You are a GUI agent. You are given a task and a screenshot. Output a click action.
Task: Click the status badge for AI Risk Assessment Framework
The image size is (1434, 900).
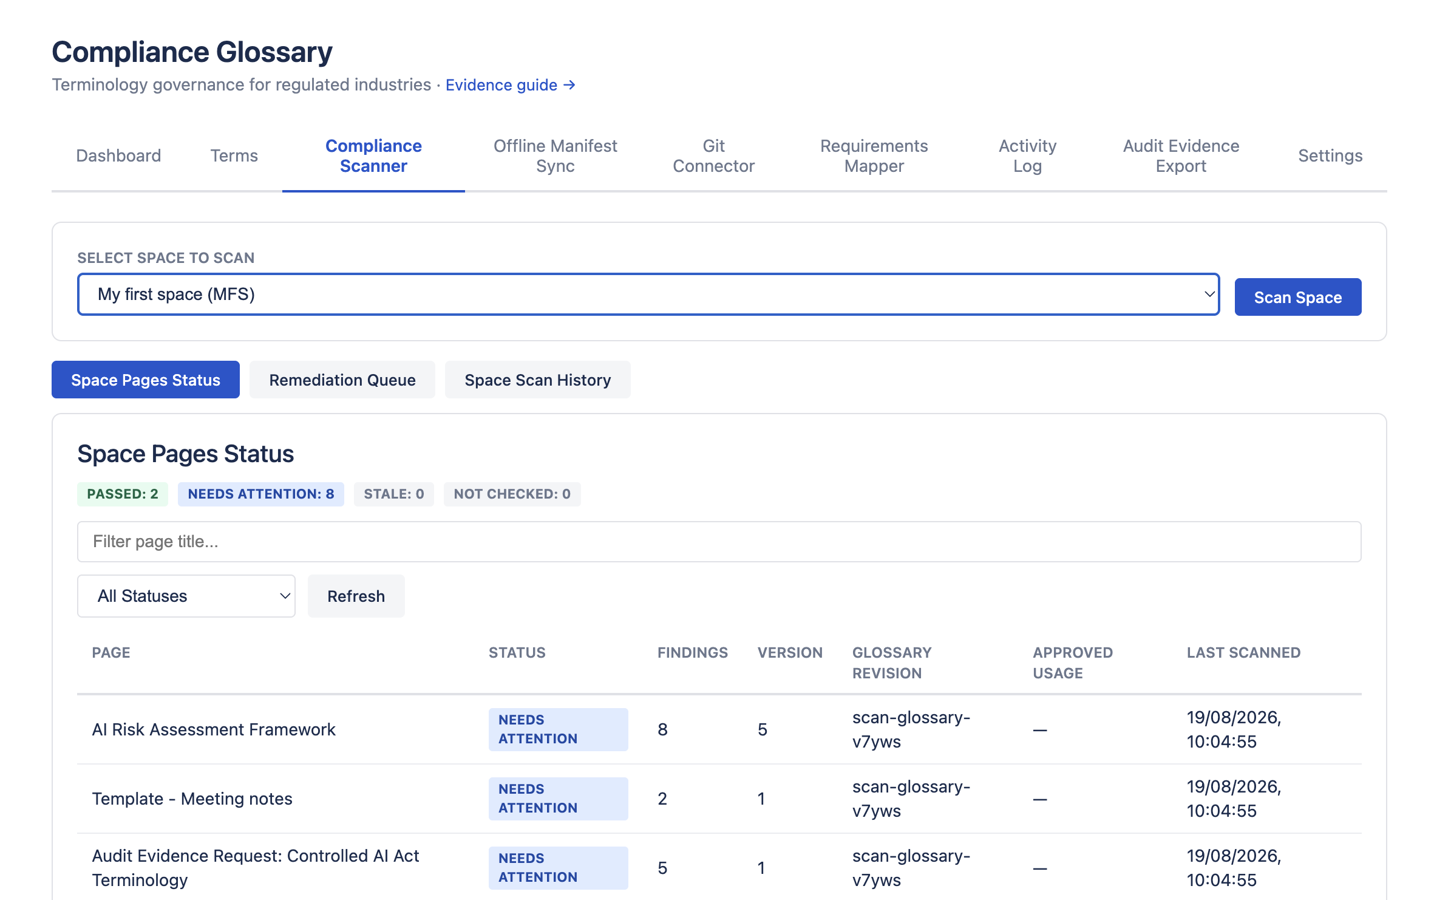(558, 730)
